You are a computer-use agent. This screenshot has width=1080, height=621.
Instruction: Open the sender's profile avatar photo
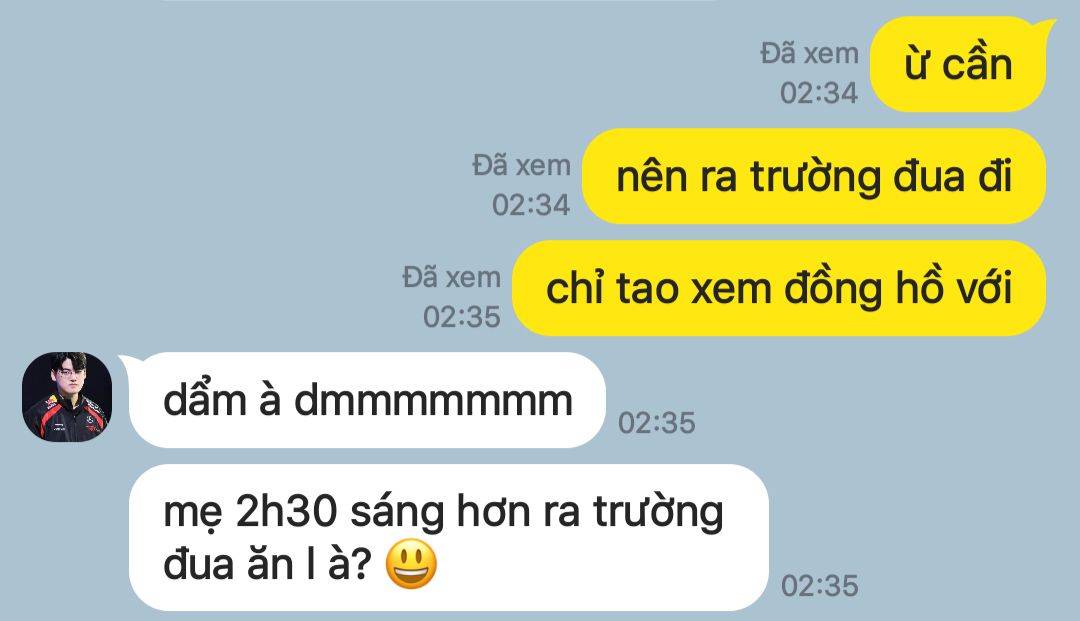(67, 397)
